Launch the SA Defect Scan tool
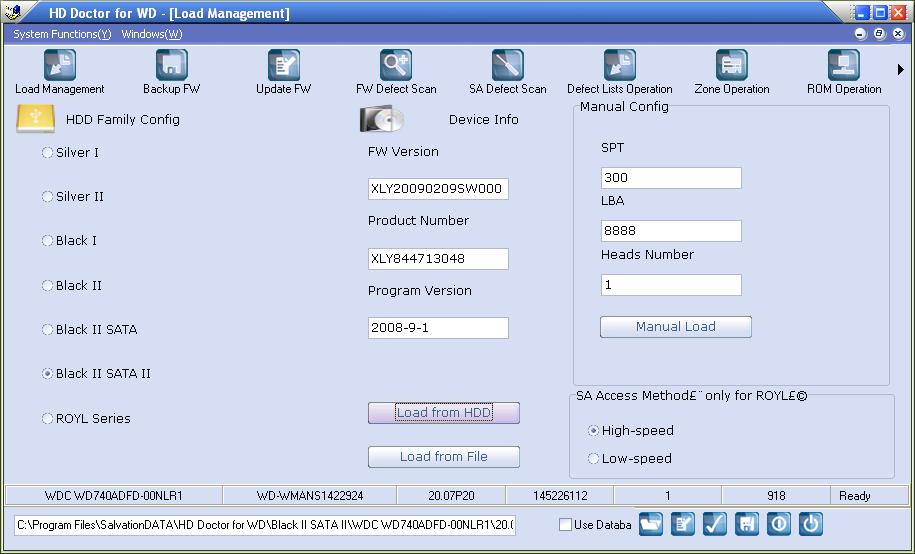Screen dimensions: 915x554 (x=508, y=65)
